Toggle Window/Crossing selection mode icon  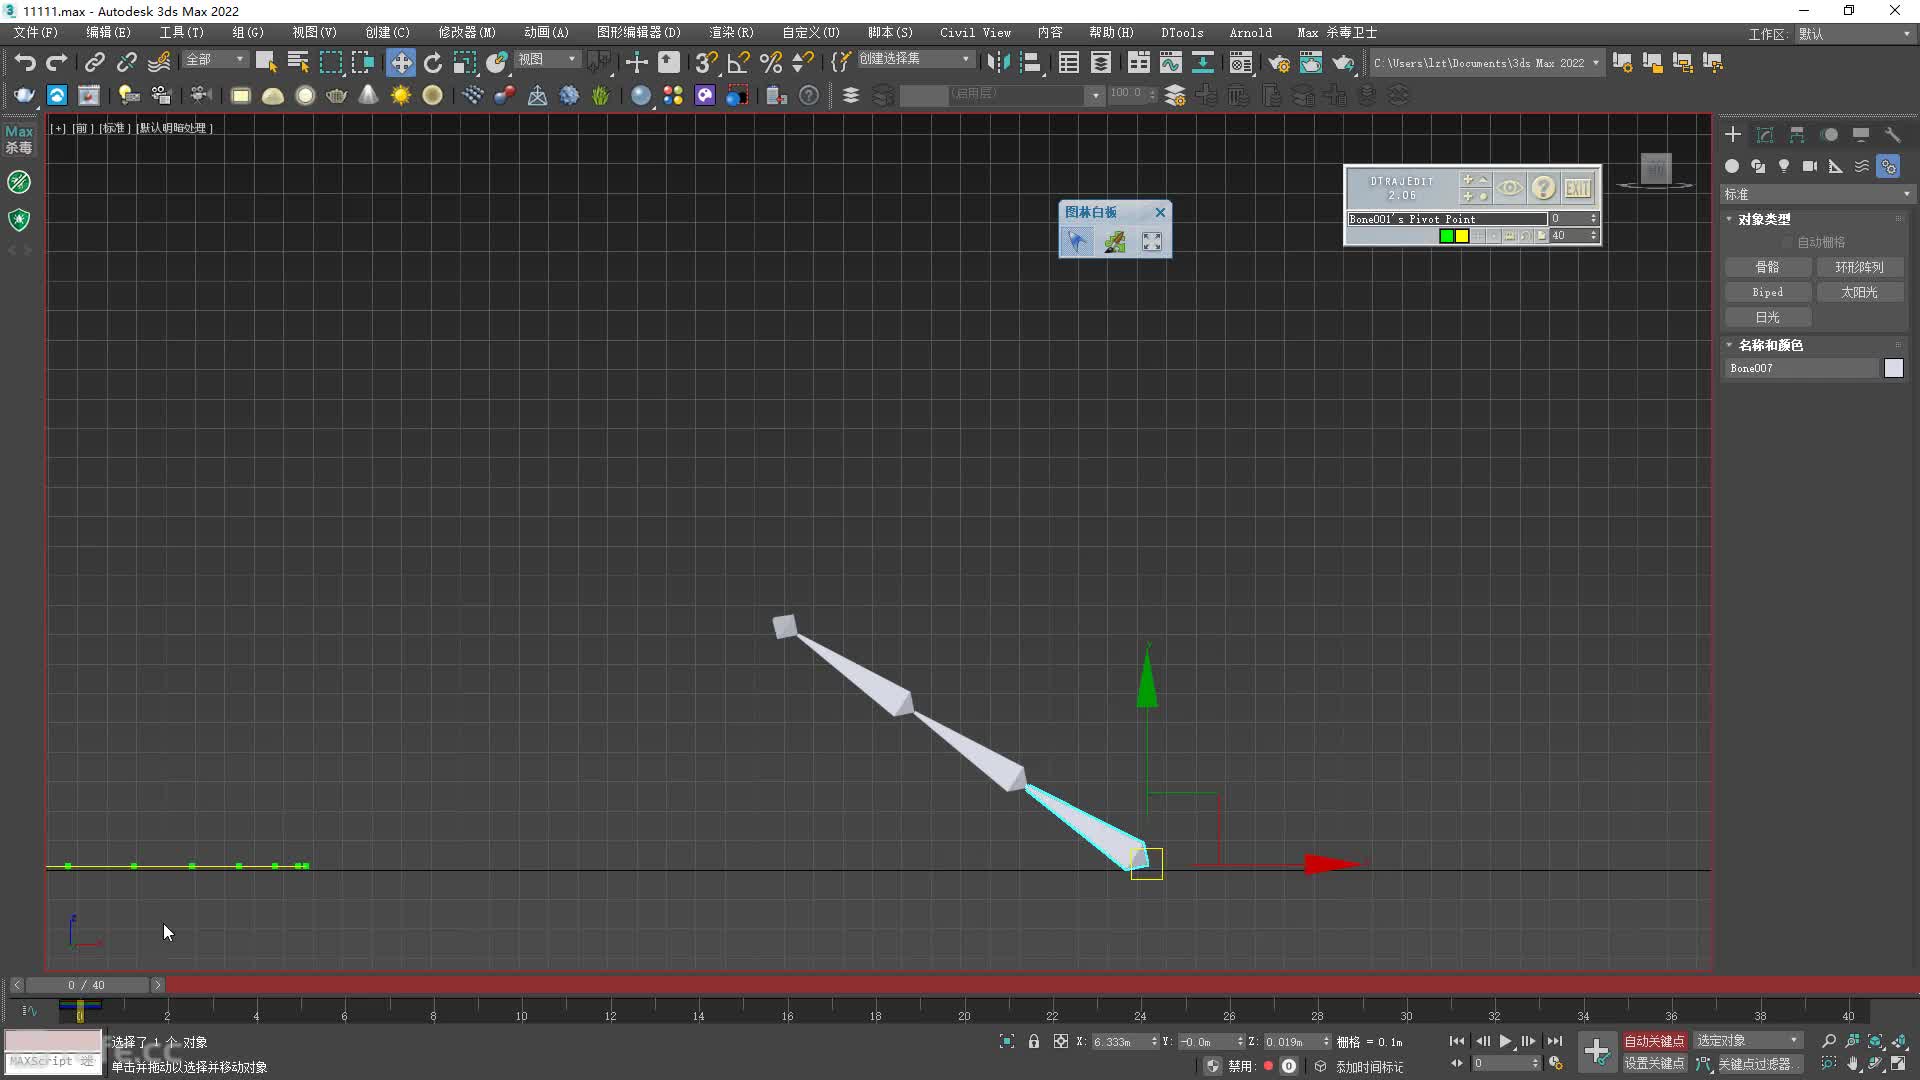(362, 62)
